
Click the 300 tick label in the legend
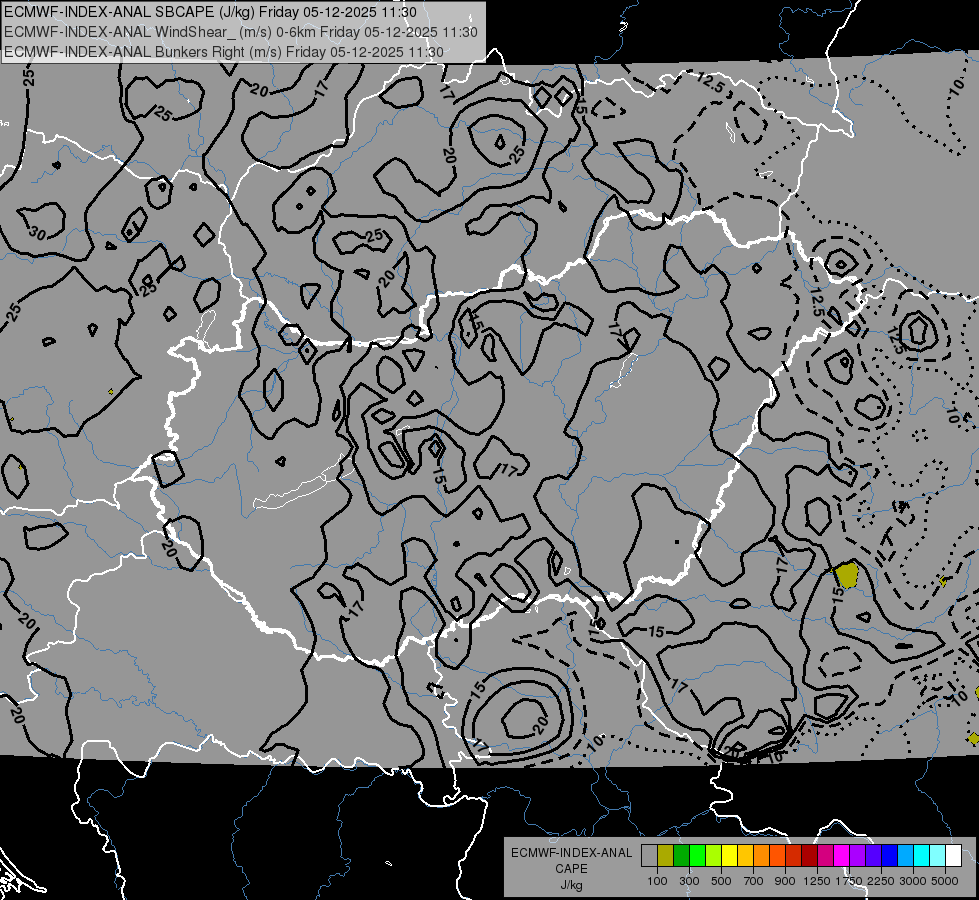tap(689, 881)
